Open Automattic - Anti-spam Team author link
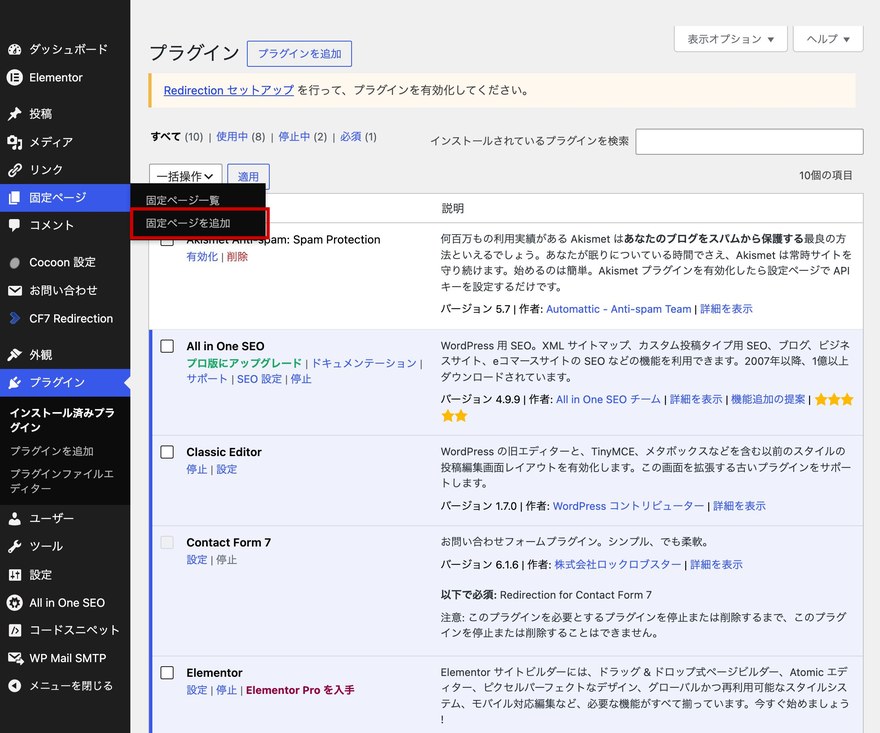The image size is (880, 733). 618,309
